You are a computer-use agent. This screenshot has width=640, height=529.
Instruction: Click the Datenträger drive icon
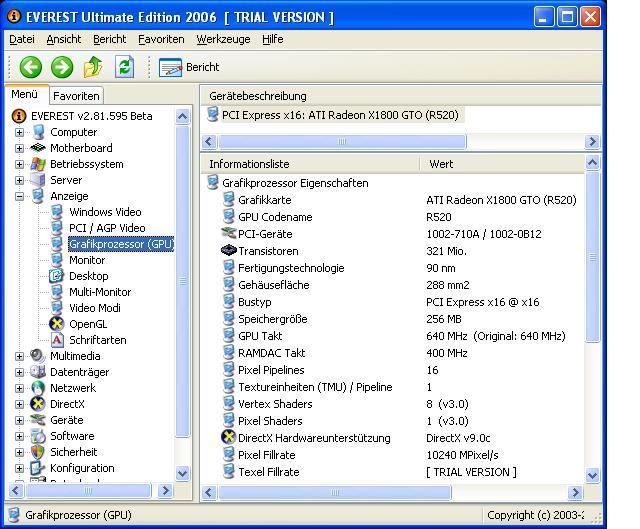tap(38, 372)
